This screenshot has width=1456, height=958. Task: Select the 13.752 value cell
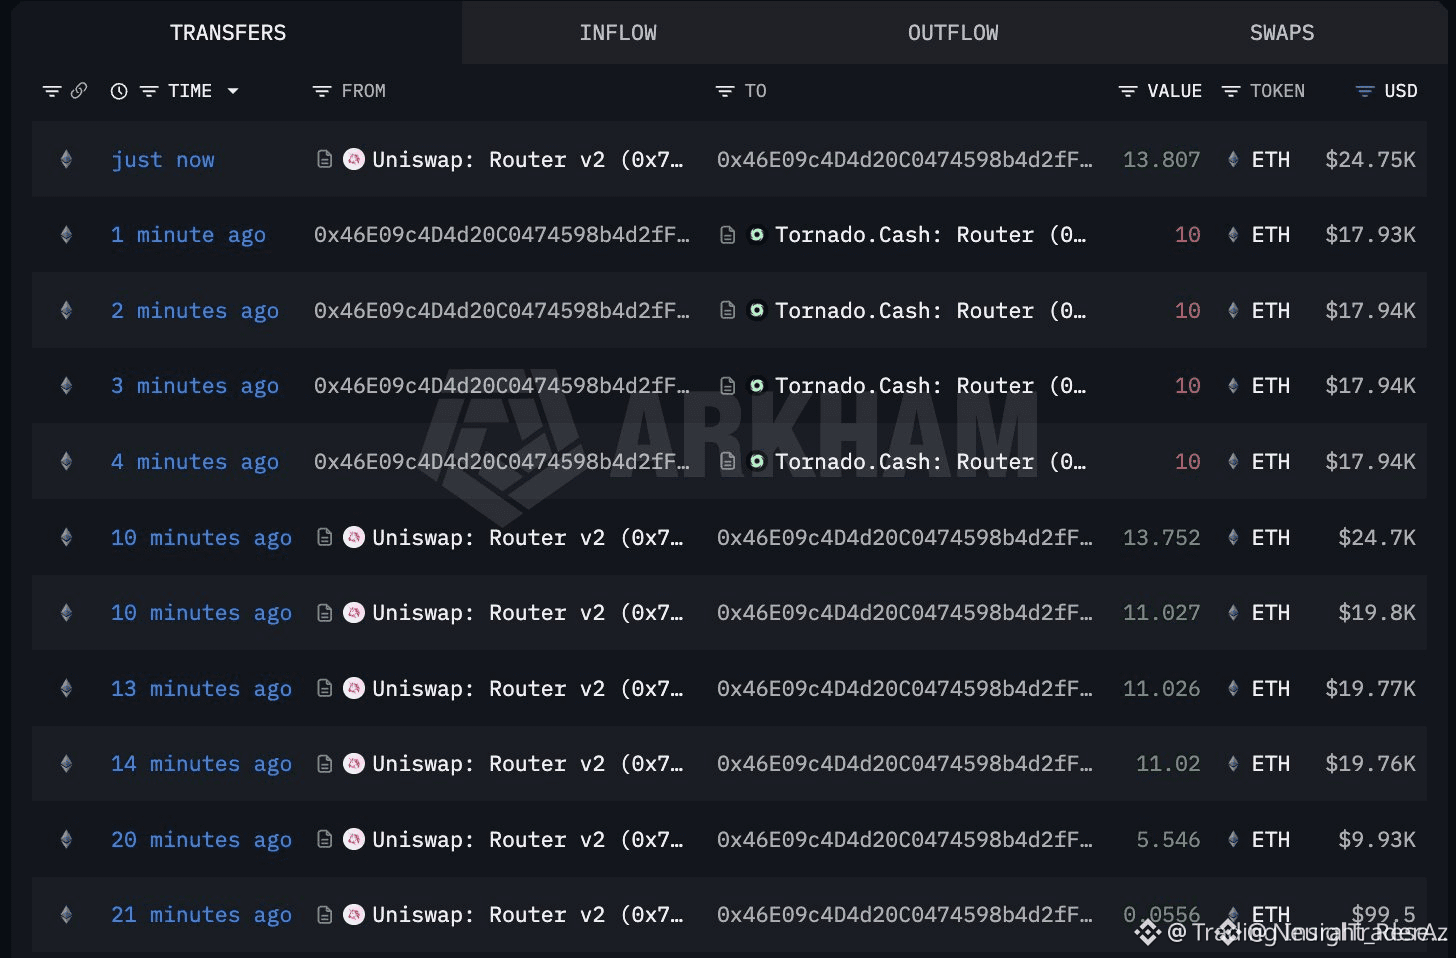click(x=1161, y=538)
